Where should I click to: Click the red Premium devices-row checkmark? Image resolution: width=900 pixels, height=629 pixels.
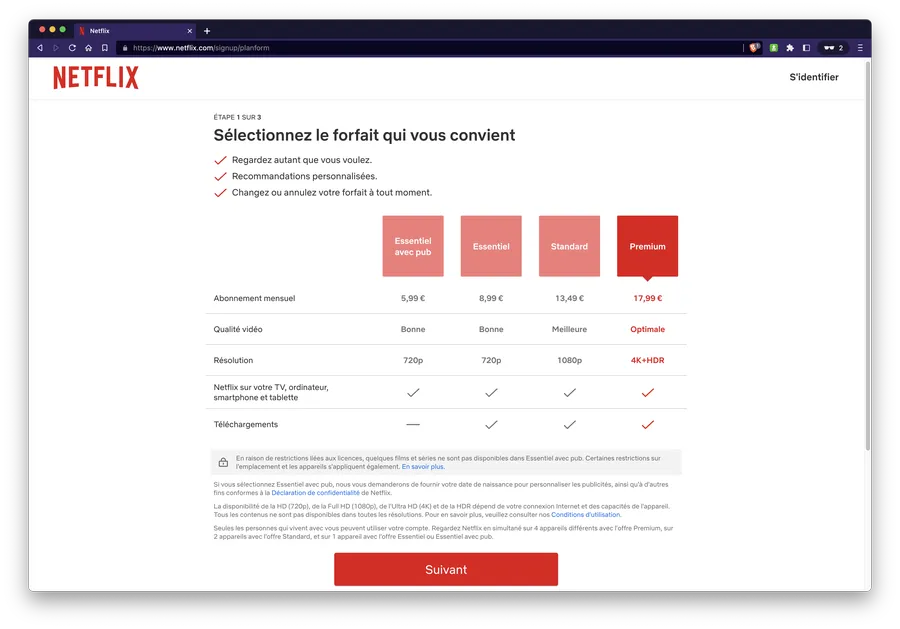(x=647, y=393)
